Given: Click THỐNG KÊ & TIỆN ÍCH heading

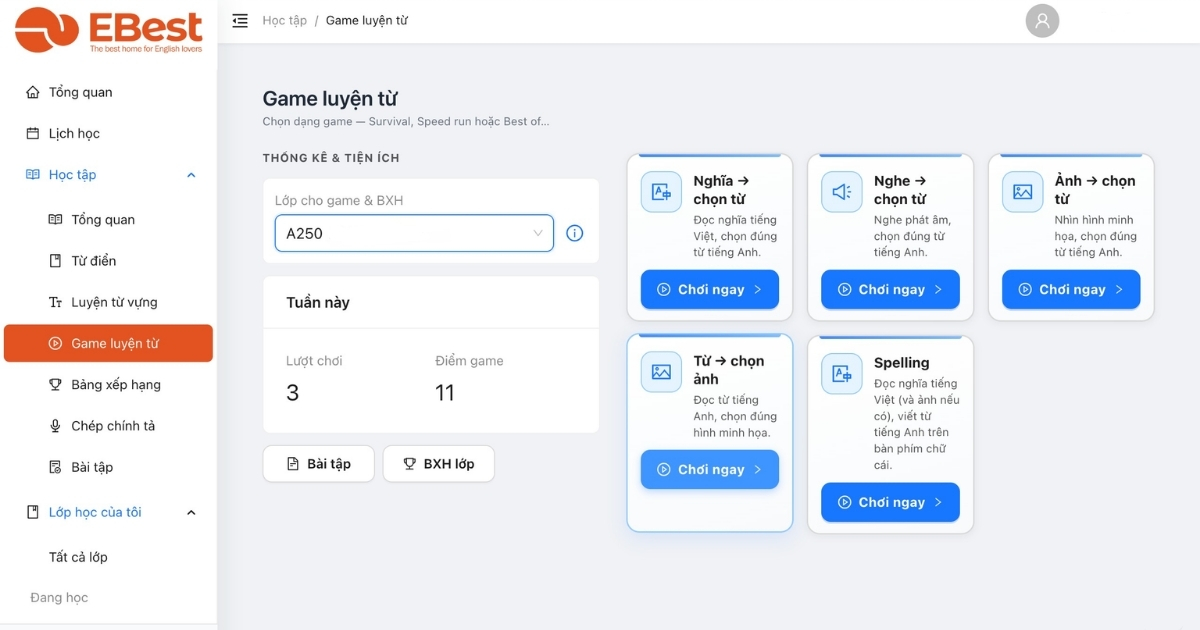Looking at the screenshot, I should [331, 158].
